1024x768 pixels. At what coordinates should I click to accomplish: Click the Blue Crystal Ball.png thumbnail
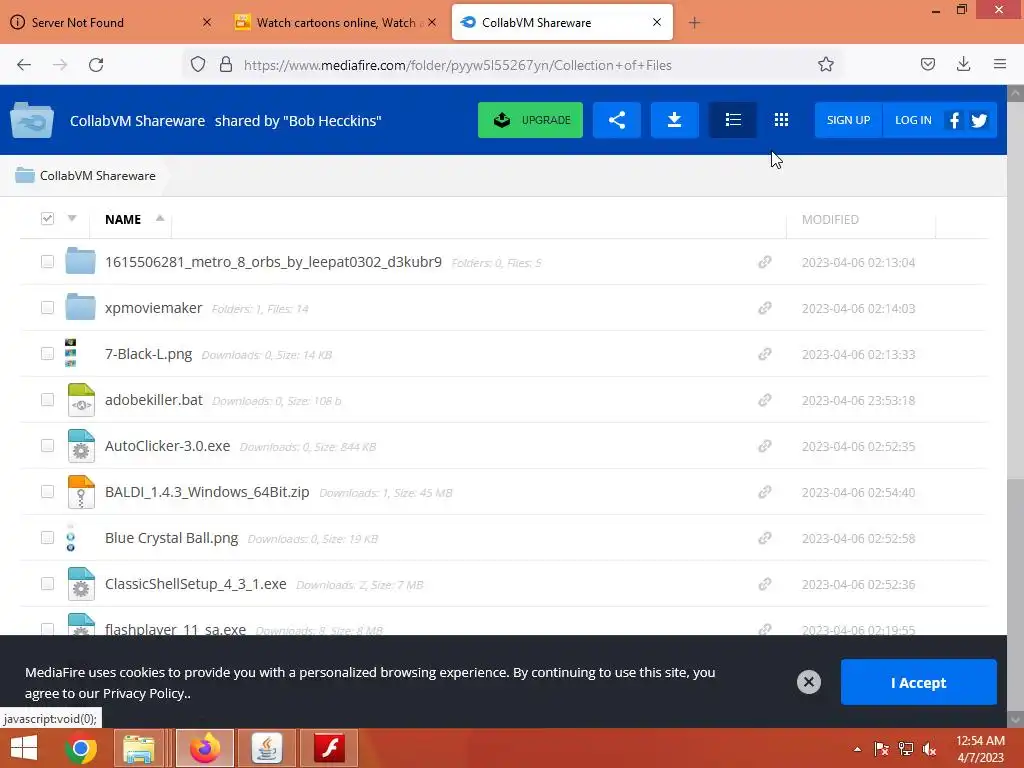click(71, 538)
